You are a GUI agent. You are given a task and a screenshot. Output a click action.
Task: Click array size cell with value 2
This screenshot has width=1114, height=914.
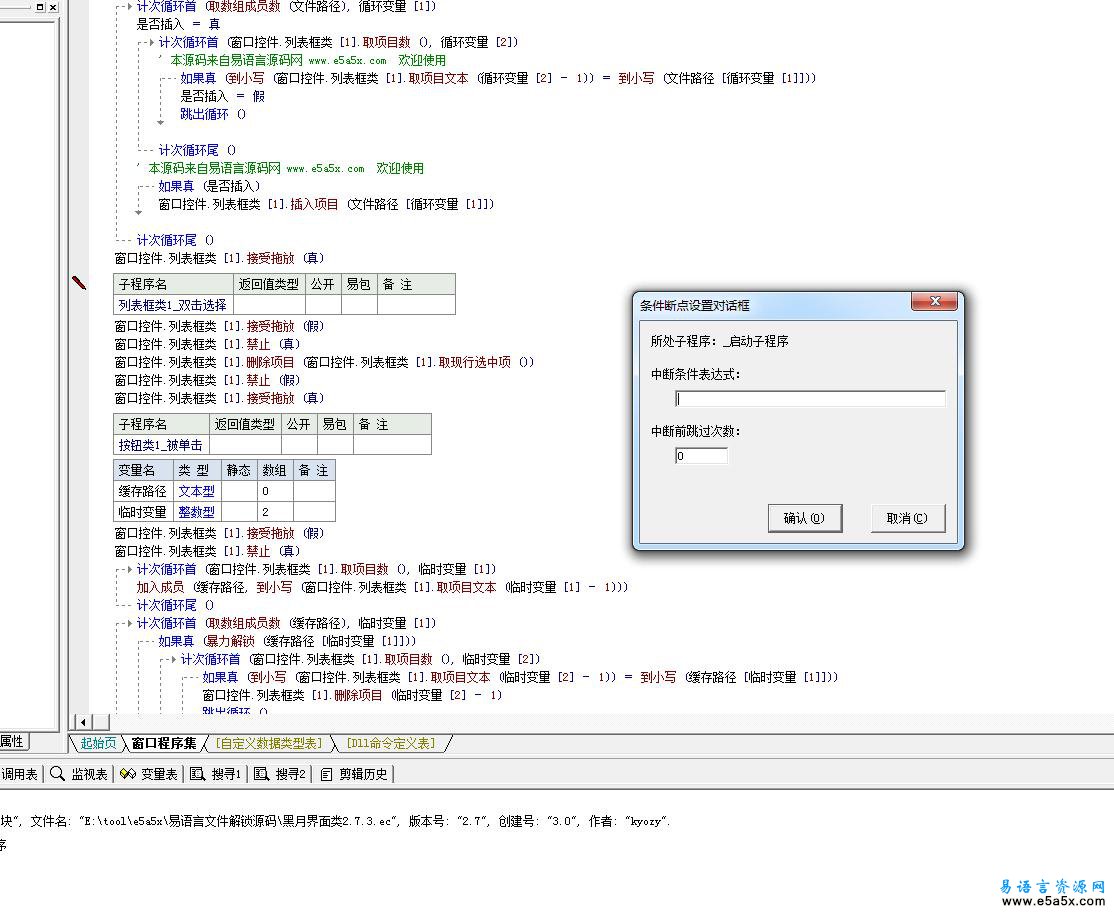coord(275,512)
